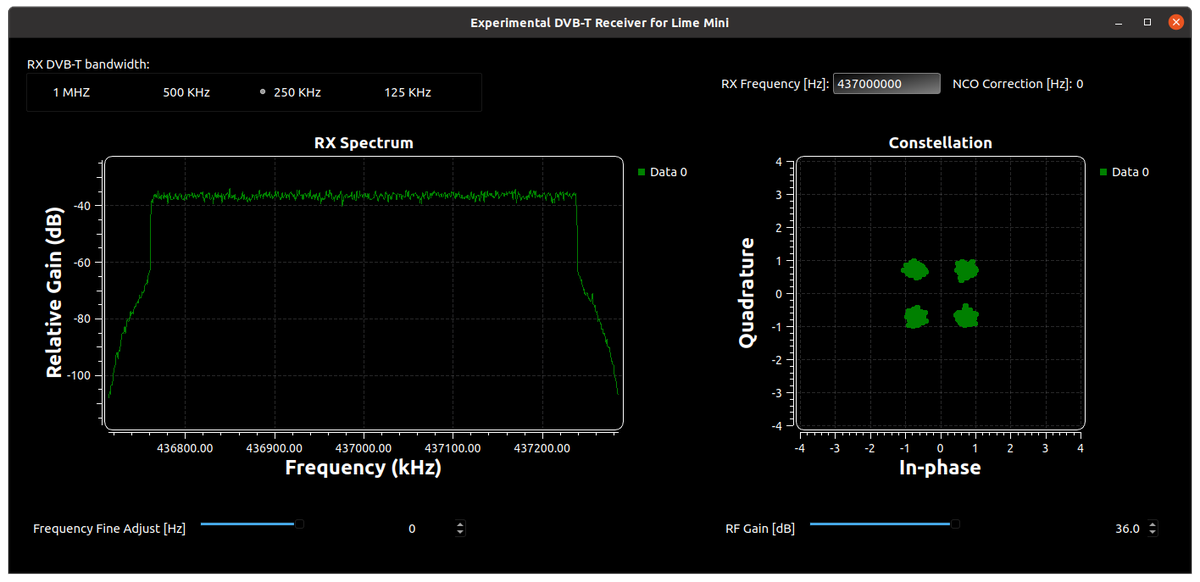The image size is (1200, 582).
Task: Select the 125 KHz bandwidth option
Action: [407, 92]
